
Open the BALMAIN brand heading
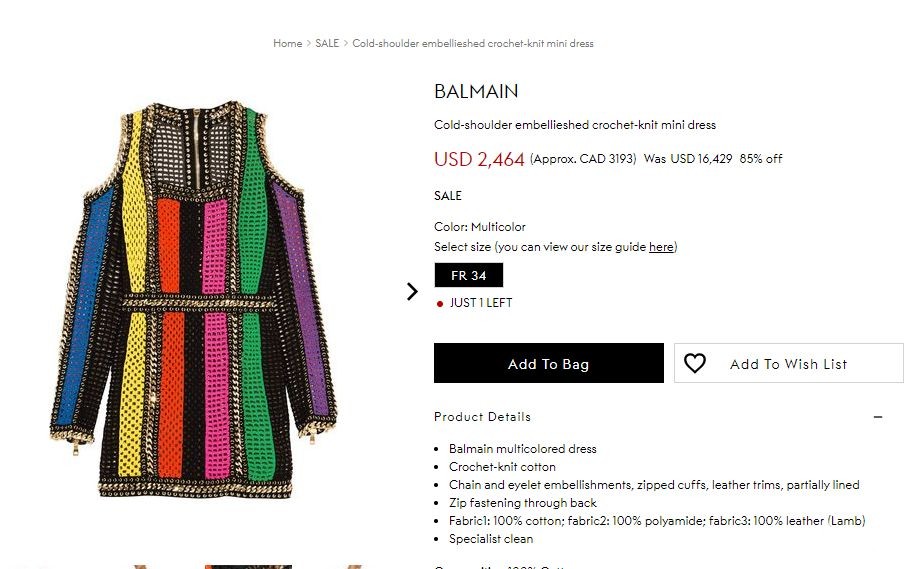tap(476, 91)
